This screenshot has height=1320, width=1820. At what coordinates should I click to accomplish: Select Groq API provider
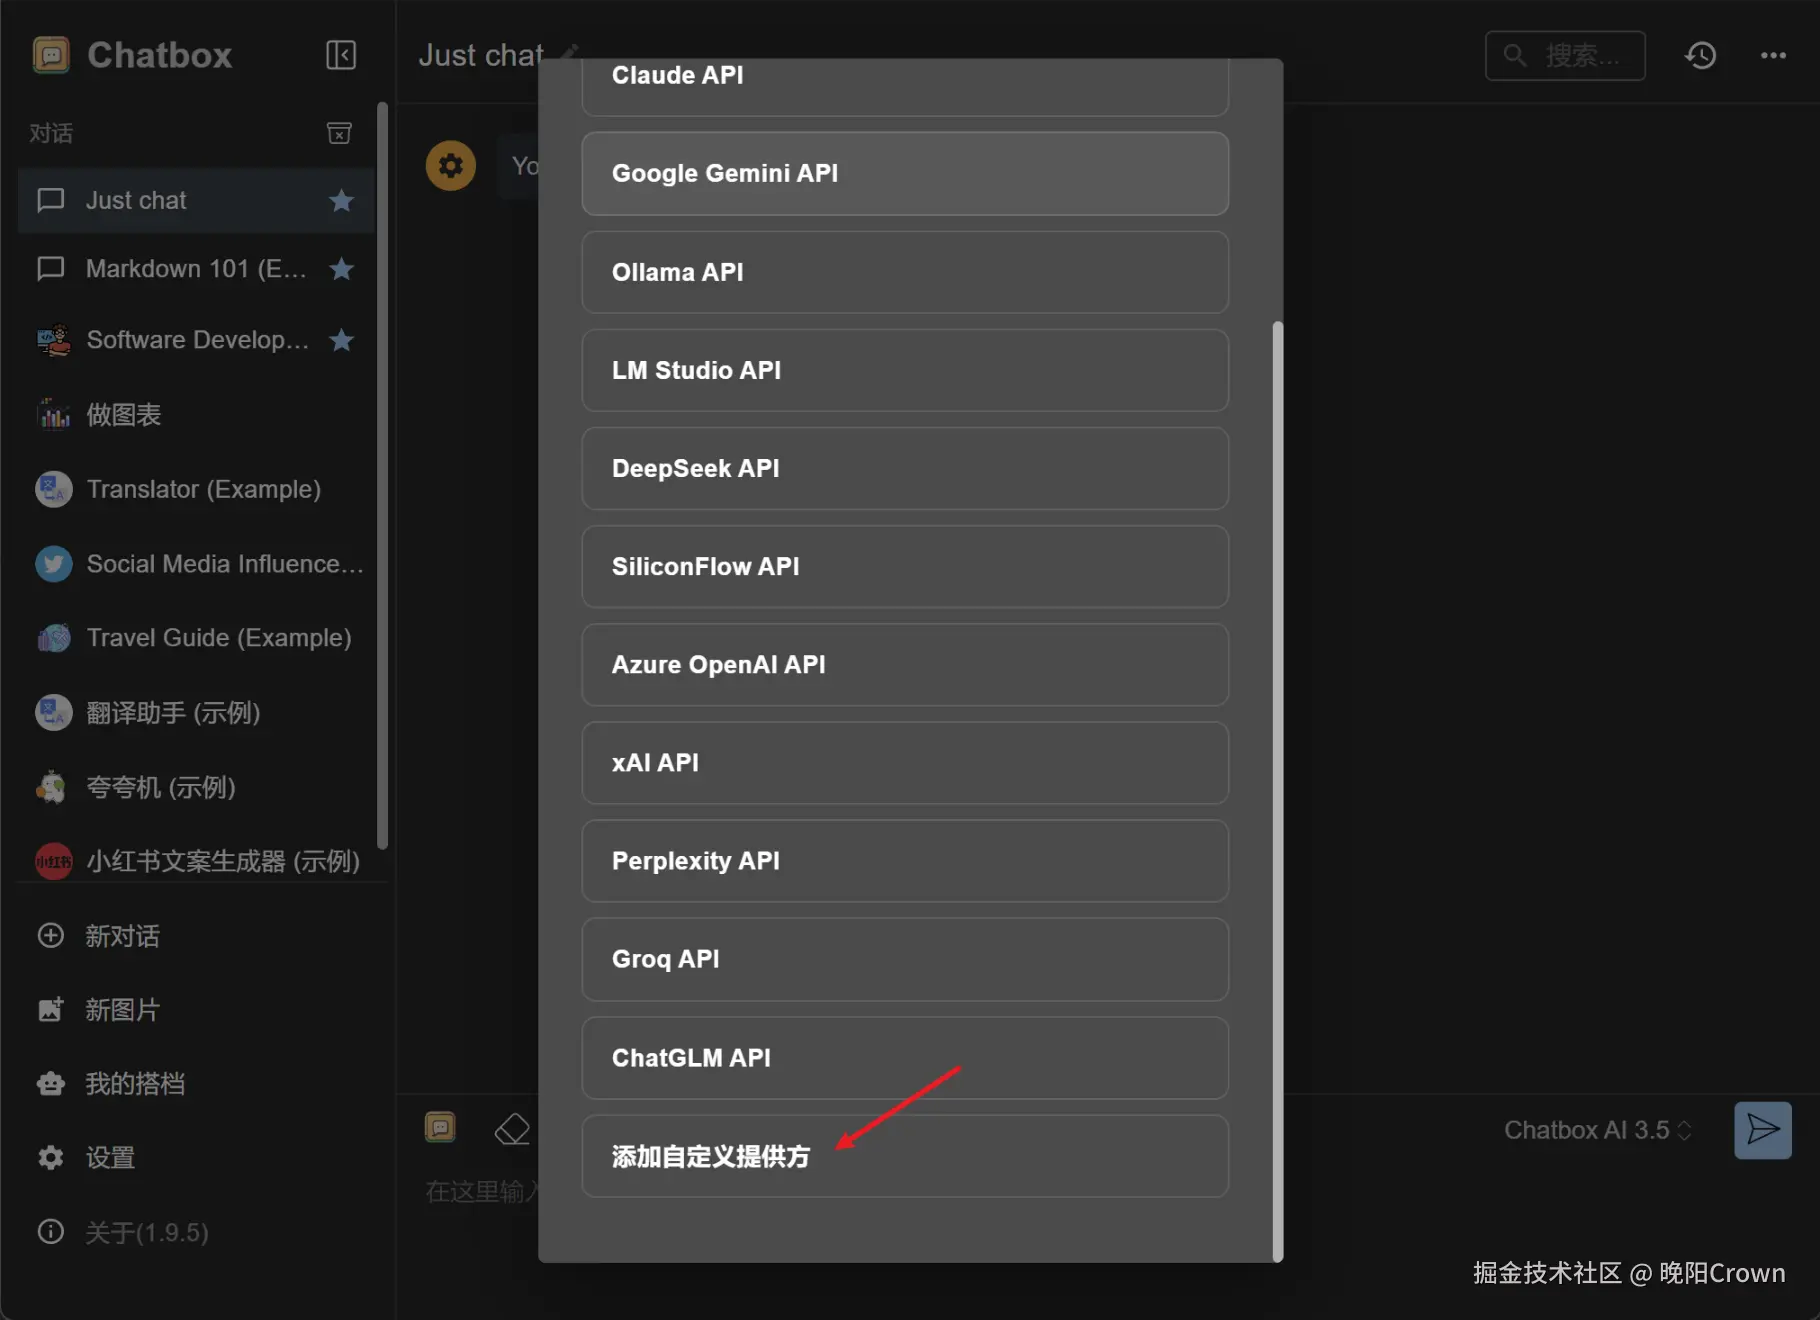(x=905, y=959)
